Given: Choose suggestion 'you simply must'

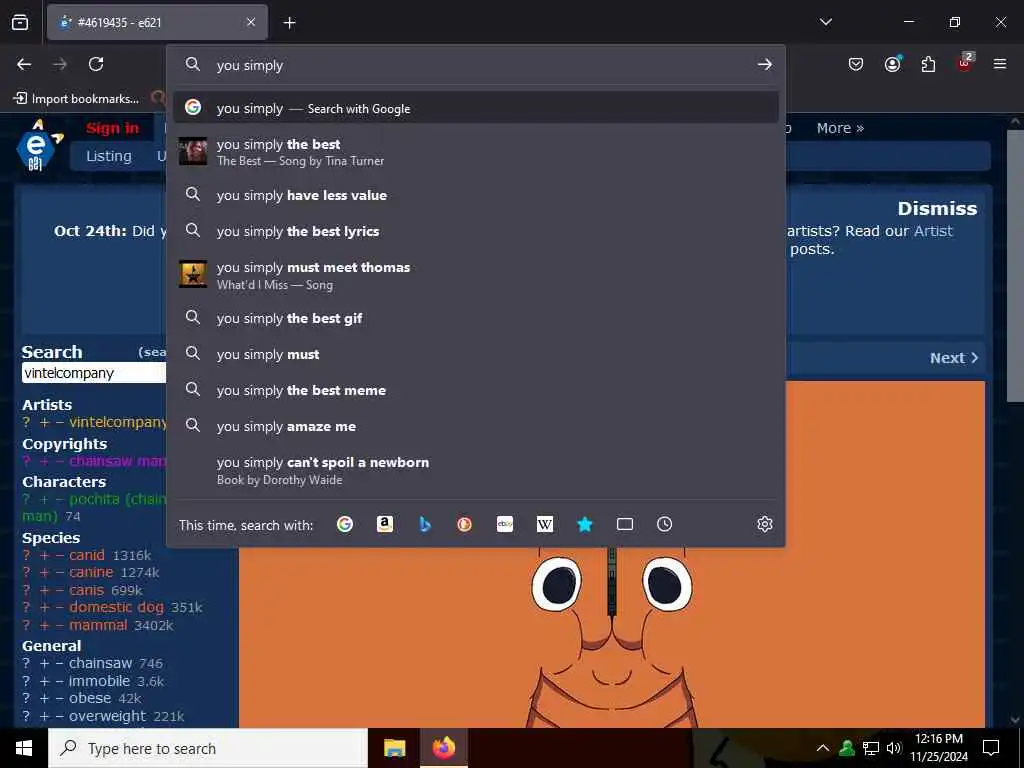Looking at the screenshot, I should pyautogui.click(x=475, y=354).
